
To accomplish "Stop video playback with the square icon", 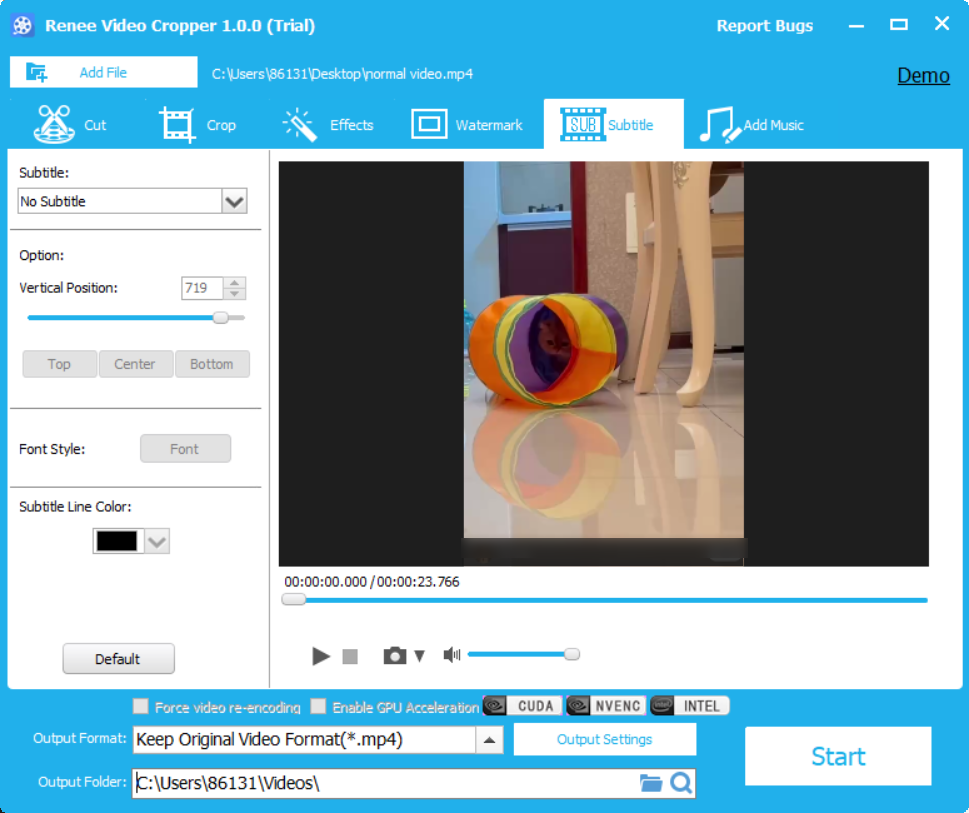I will coord(350,656).
